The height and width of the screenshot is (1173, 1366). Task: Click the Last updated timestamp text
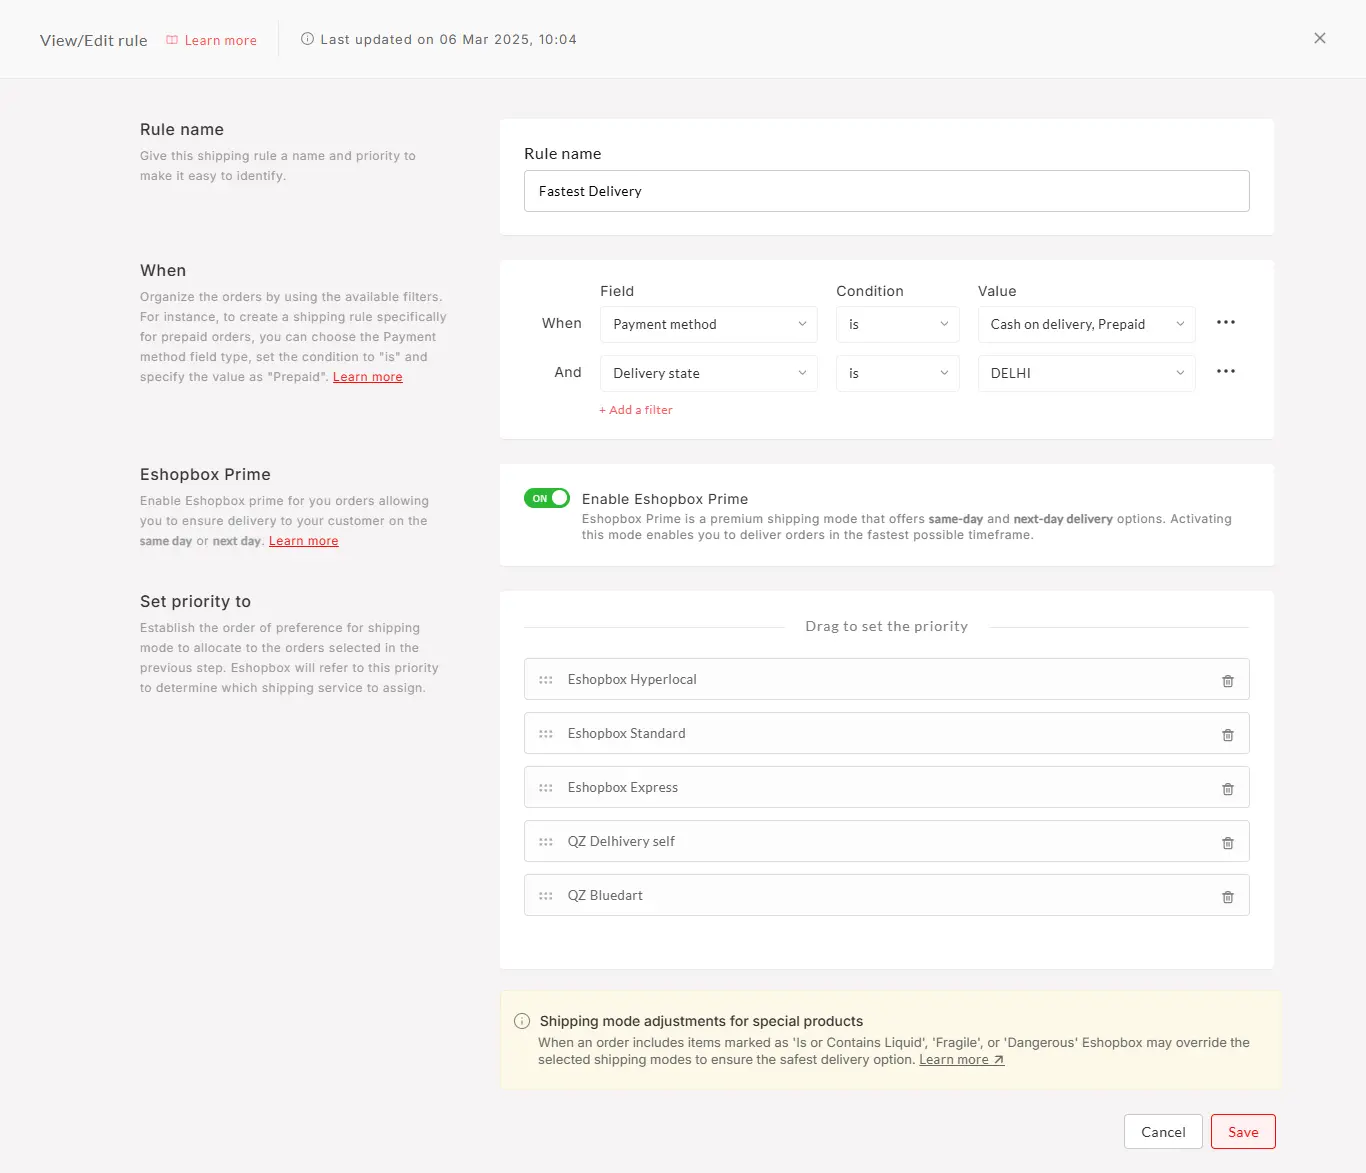[x=448, y=40]
